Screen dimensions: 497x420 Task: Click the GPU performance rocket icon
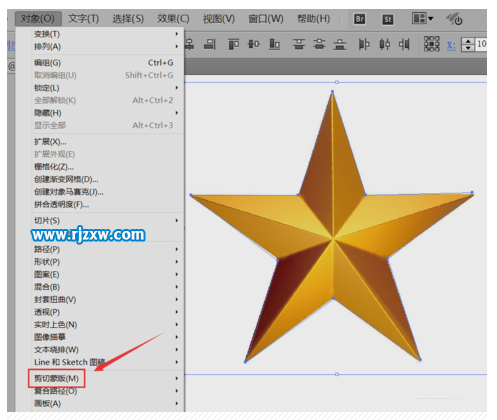tap(454, 19)
